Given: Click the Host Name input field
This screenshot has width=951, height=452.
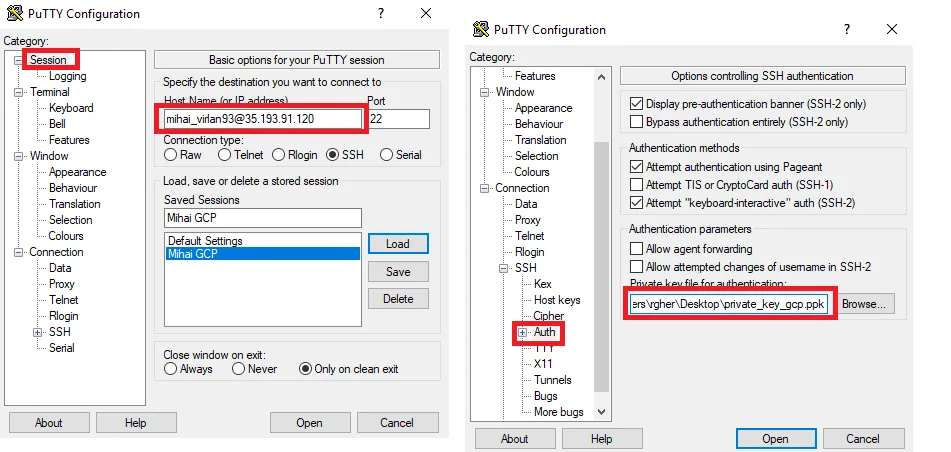Looking at the screenshot, I should pos(263,119).
